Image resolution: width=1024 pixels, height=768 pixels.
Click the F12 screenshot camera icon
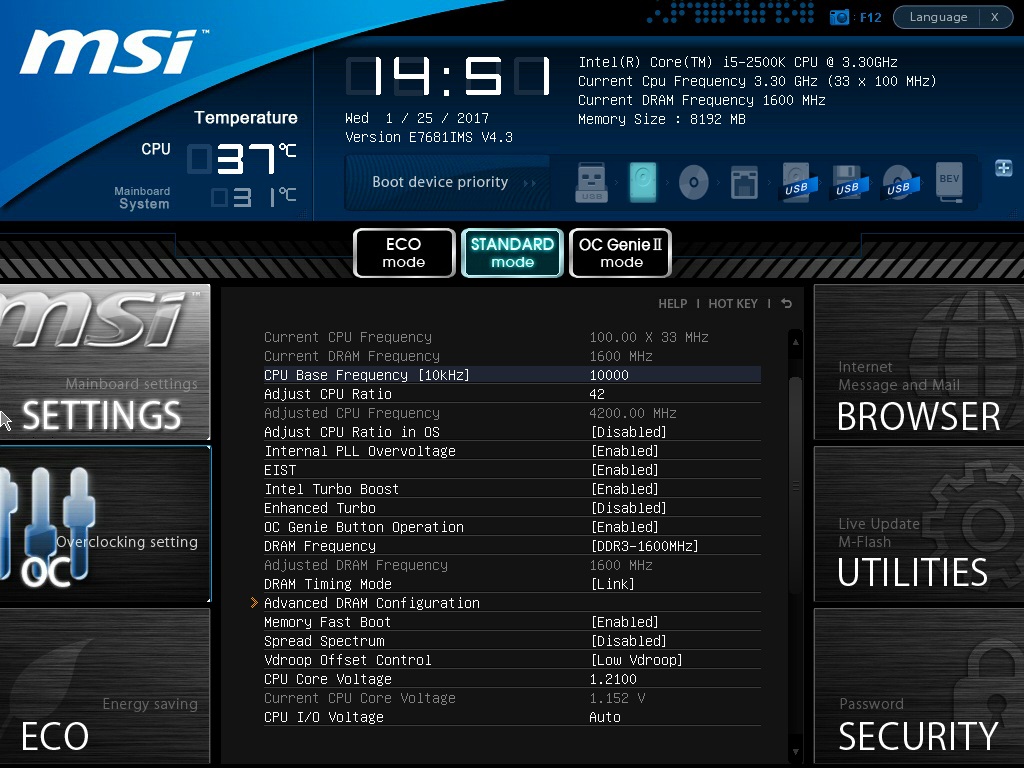[x=839, y=17]
